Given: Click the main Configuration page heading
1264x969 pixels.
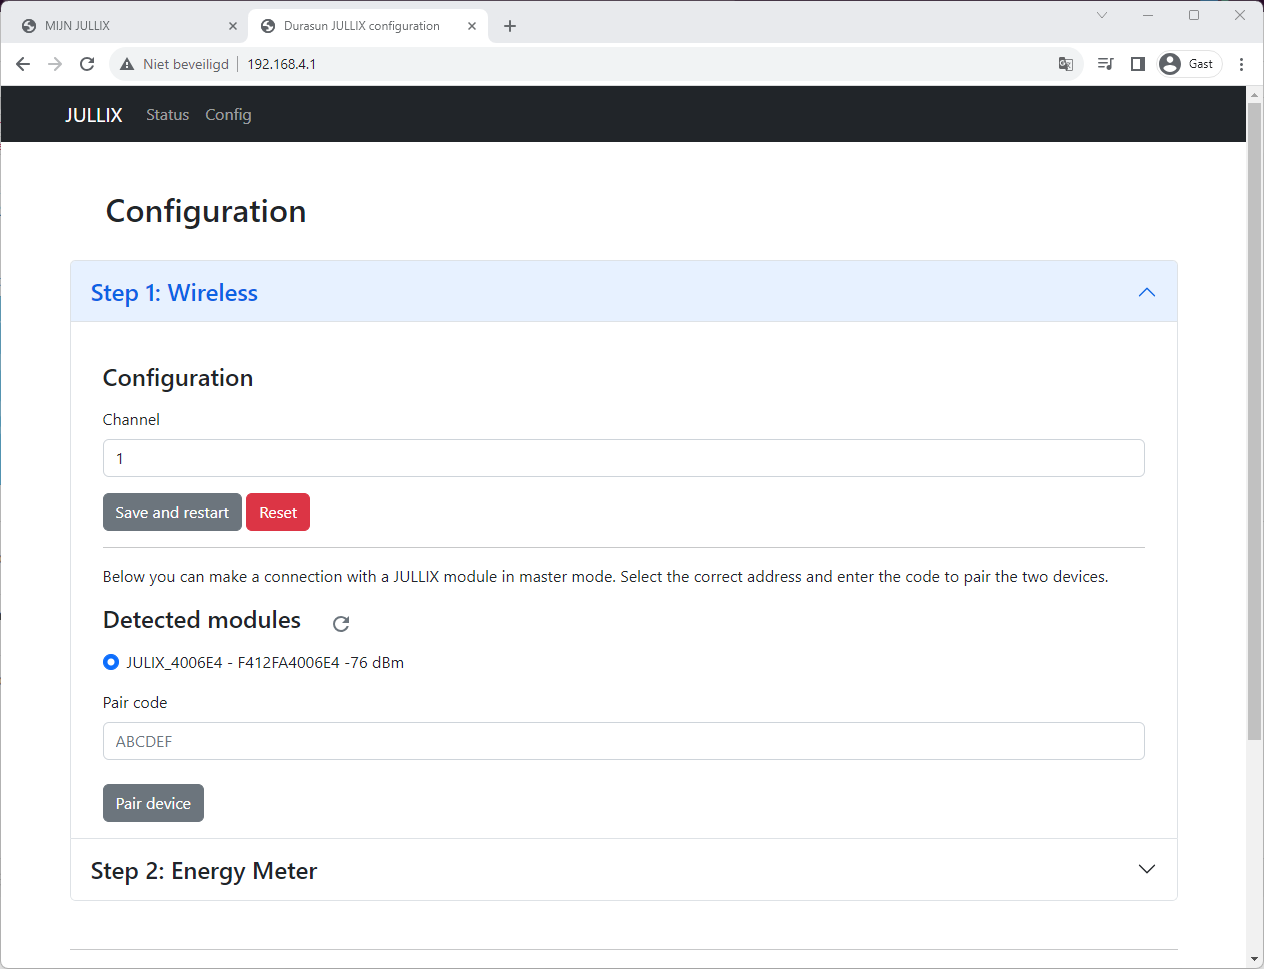Looking at the screenshot, I should 206,211.
